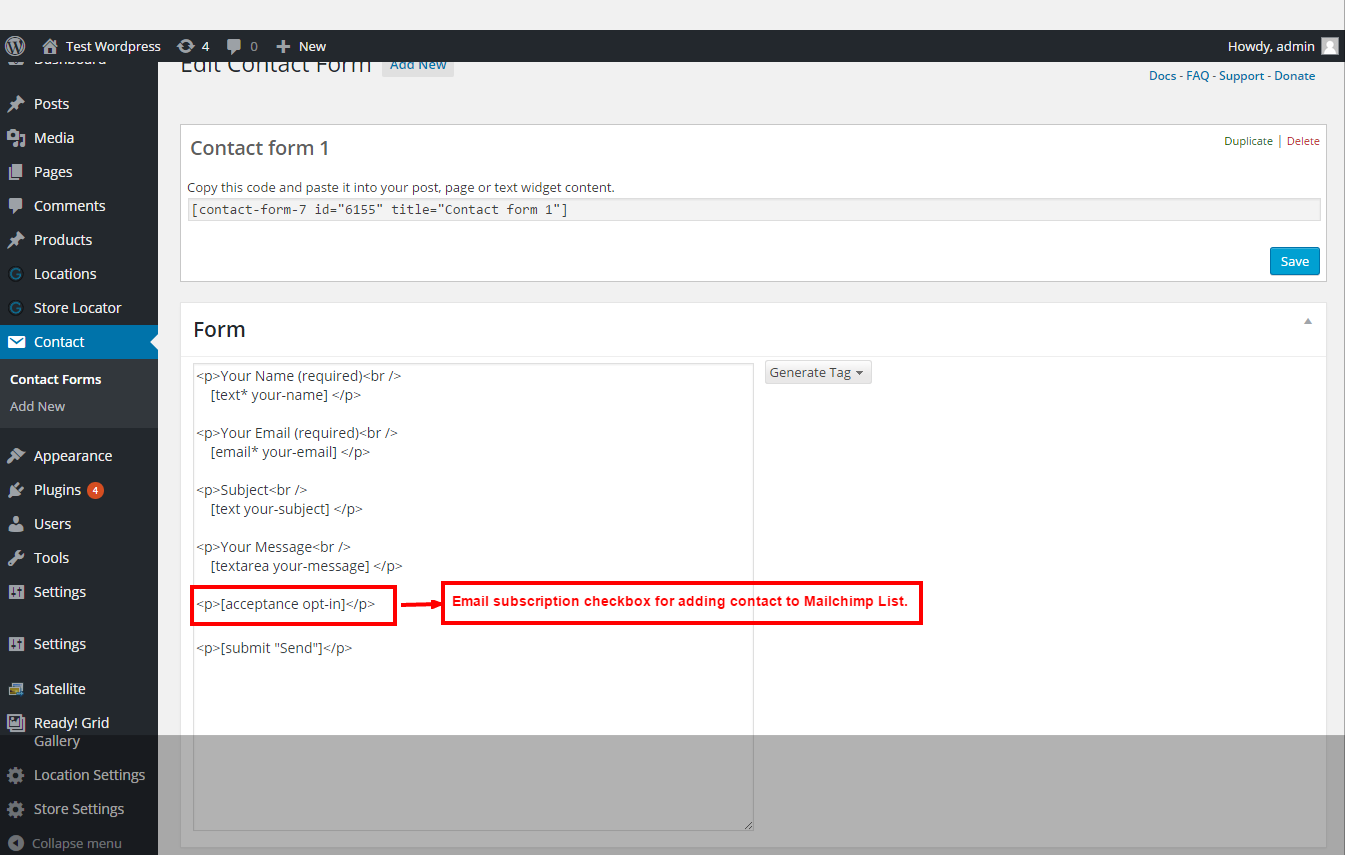Click the Products pin icon
This screenshot has height=855, width=1345.
pos(16,240)
